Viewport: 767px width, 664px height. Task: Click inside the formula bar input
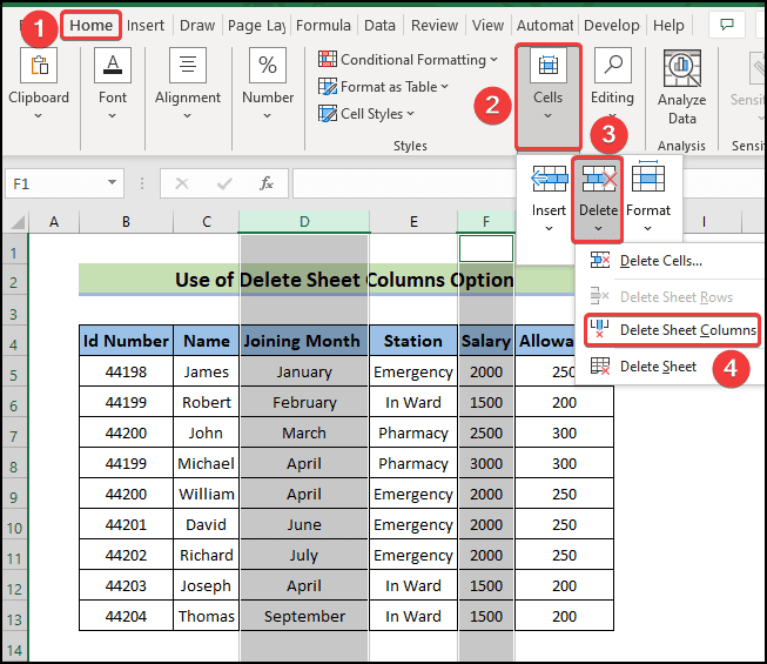pos(404,183)
